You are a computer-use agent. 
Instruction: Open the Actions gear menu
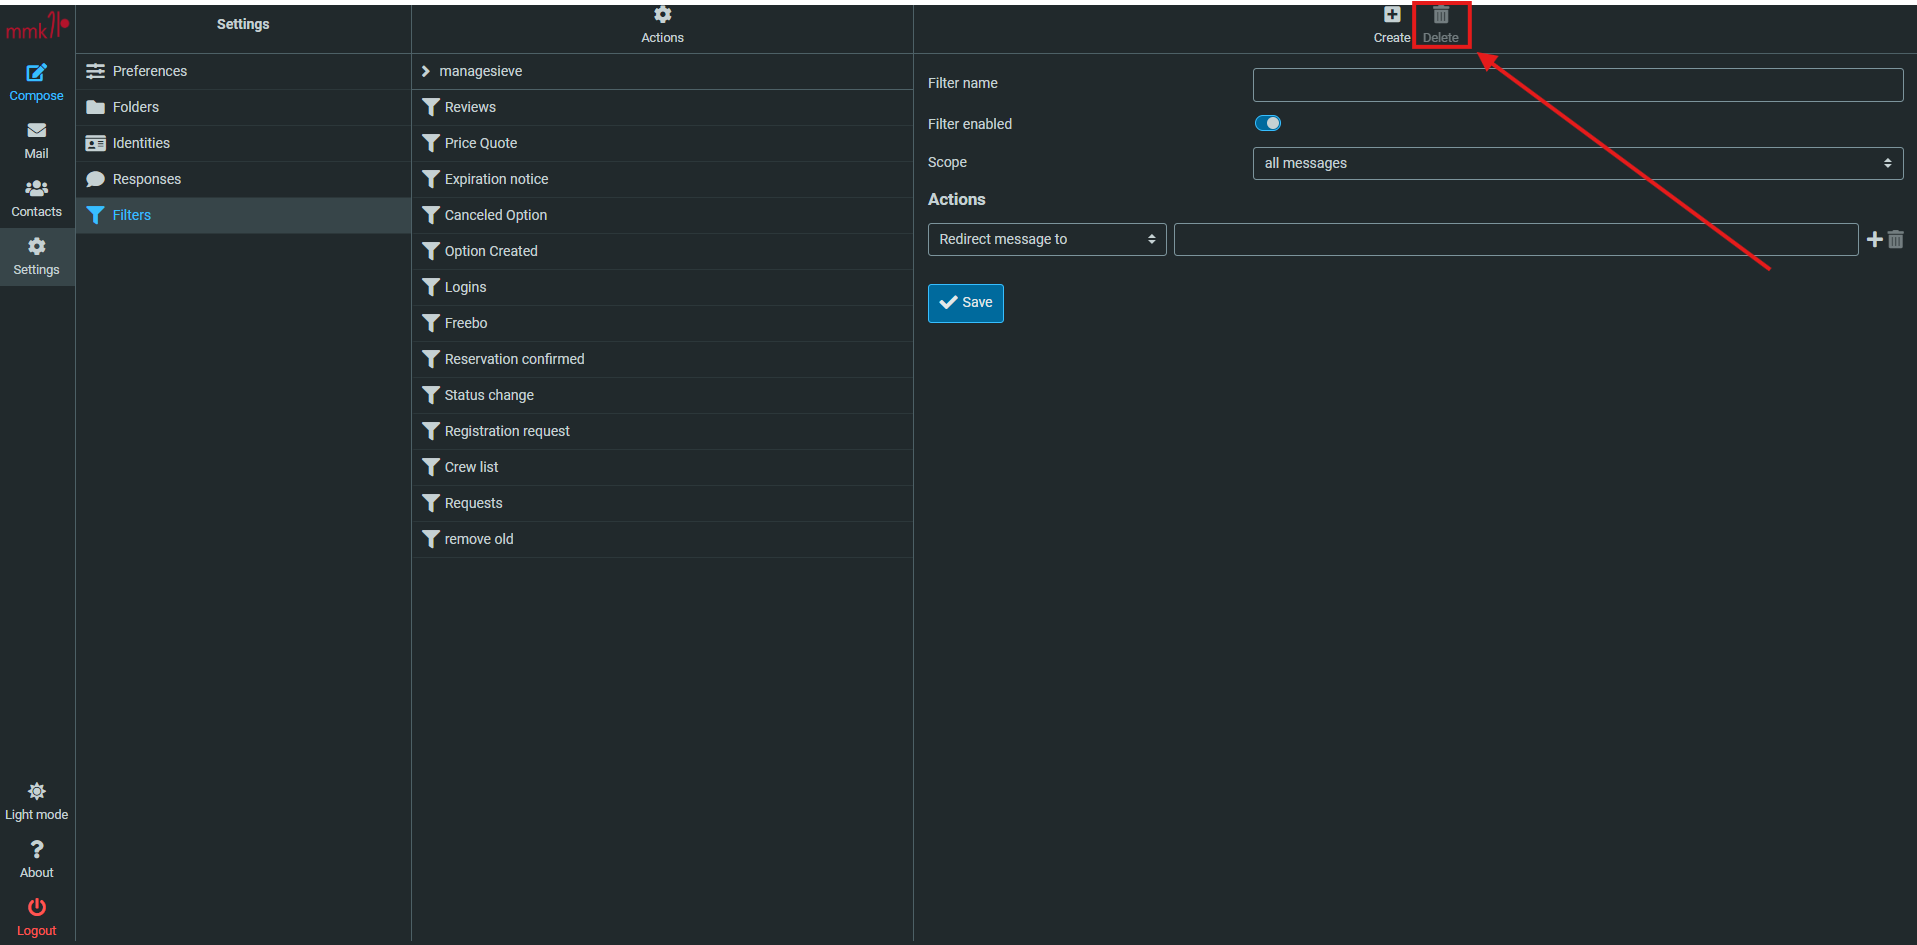[662, 26]
